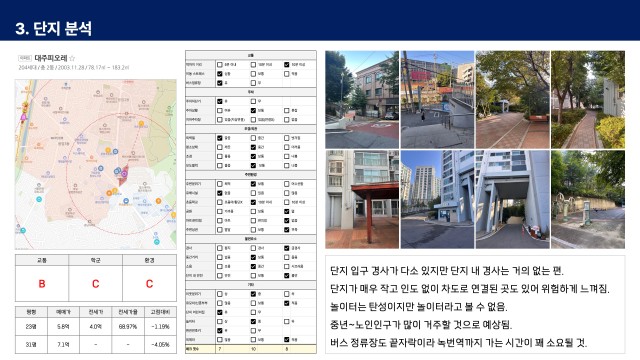Click the orange marker where the dashed line ends
Viewport: 640px width, 360px height.
[141, 124]
